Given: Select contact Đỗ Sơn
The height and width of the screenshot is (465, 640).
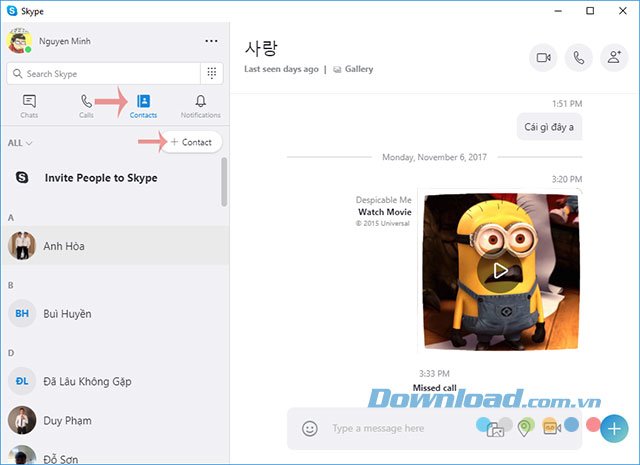Looking at the screenshot, I should tap(115, 453).
